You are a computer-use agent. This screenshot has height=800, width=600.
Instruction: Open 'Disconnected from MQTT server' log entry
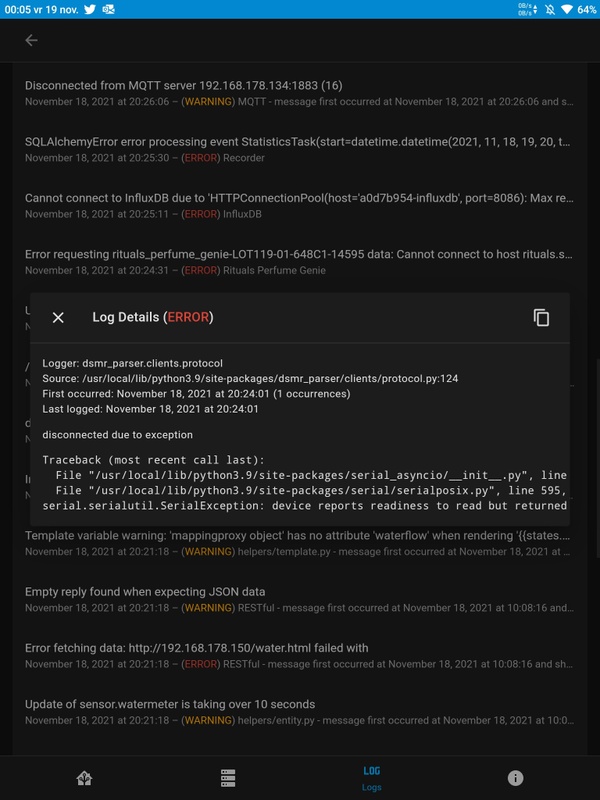(299, 93)
